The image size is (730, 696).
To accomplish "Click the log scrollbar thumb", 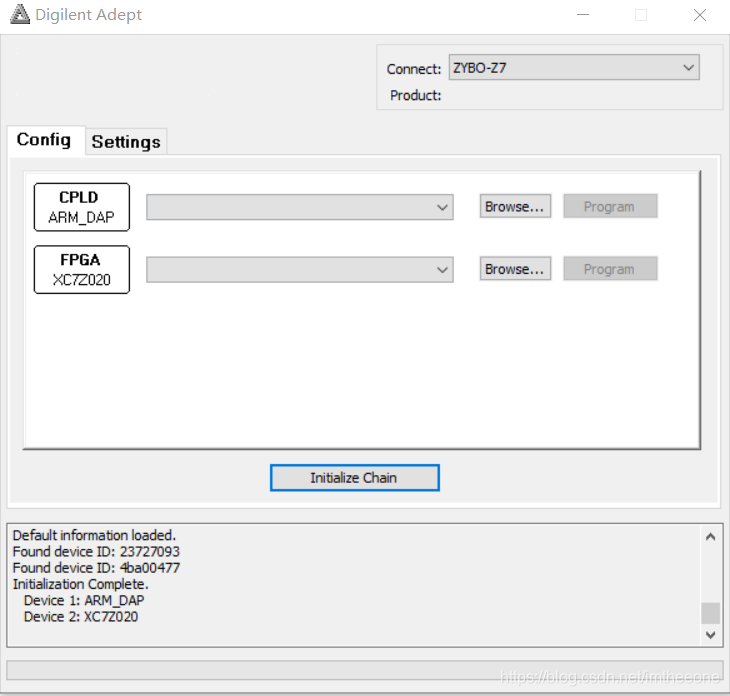I will pyautogui.click(x=710, y=613).
